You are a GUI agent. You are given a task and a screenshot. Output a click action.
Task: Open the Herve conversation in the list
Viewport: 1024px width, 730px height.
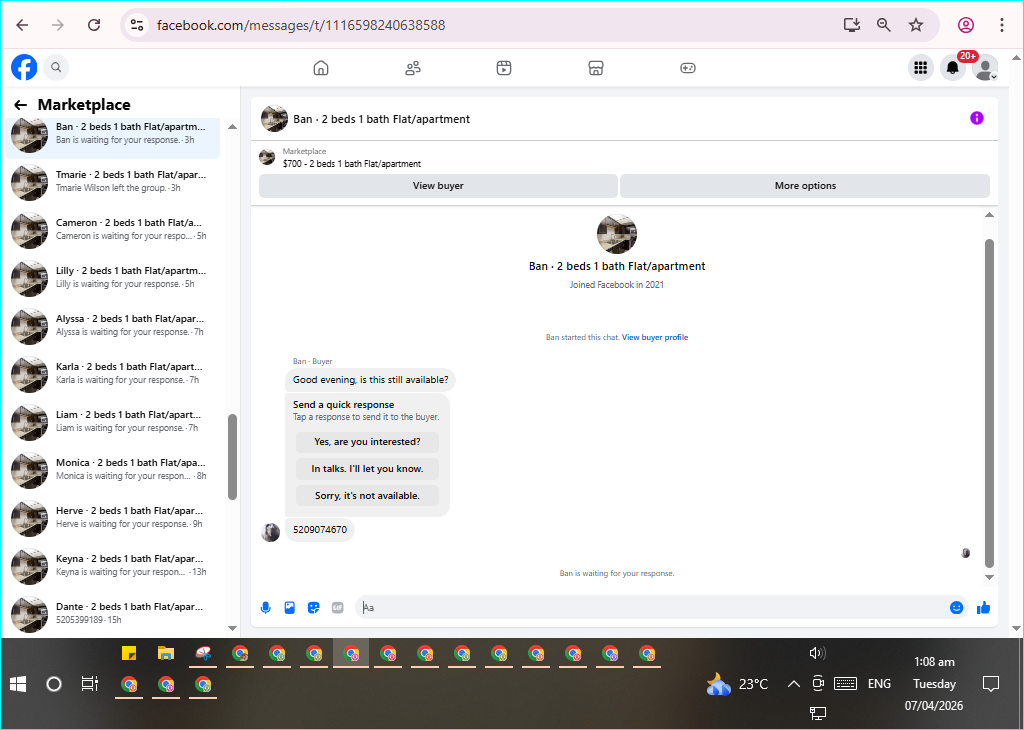click(112, 518)
